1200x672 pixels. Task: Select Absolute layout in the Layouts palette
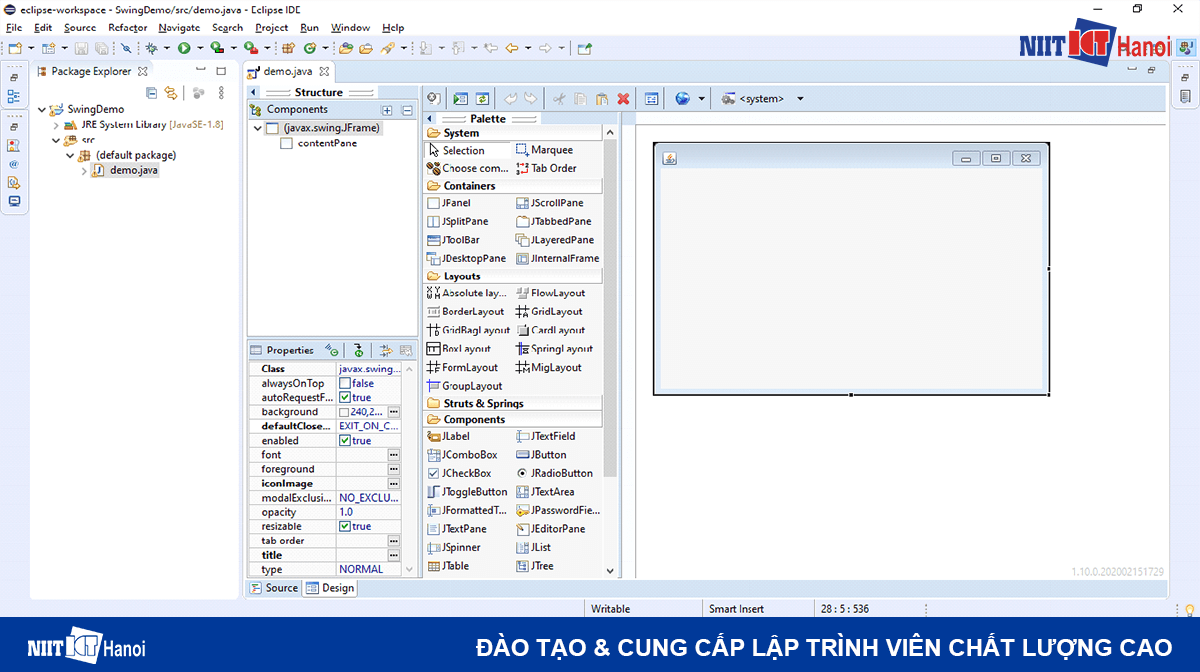point(465,293)
